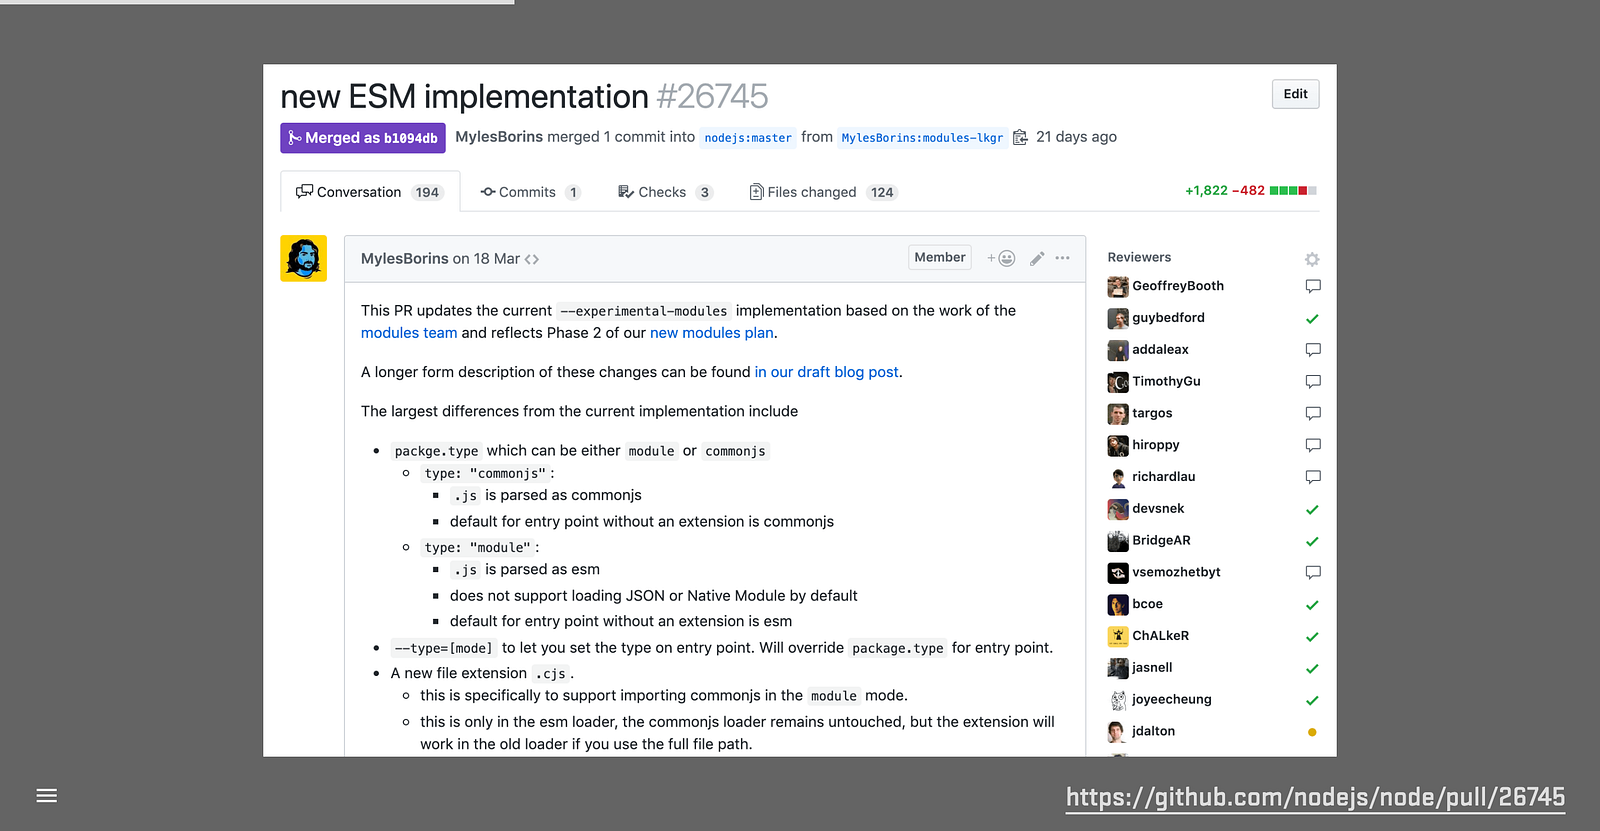1600x831 pixels.
Task: Click the comment status icon for vsemozhetbyt
Action: pos(1313,572)
